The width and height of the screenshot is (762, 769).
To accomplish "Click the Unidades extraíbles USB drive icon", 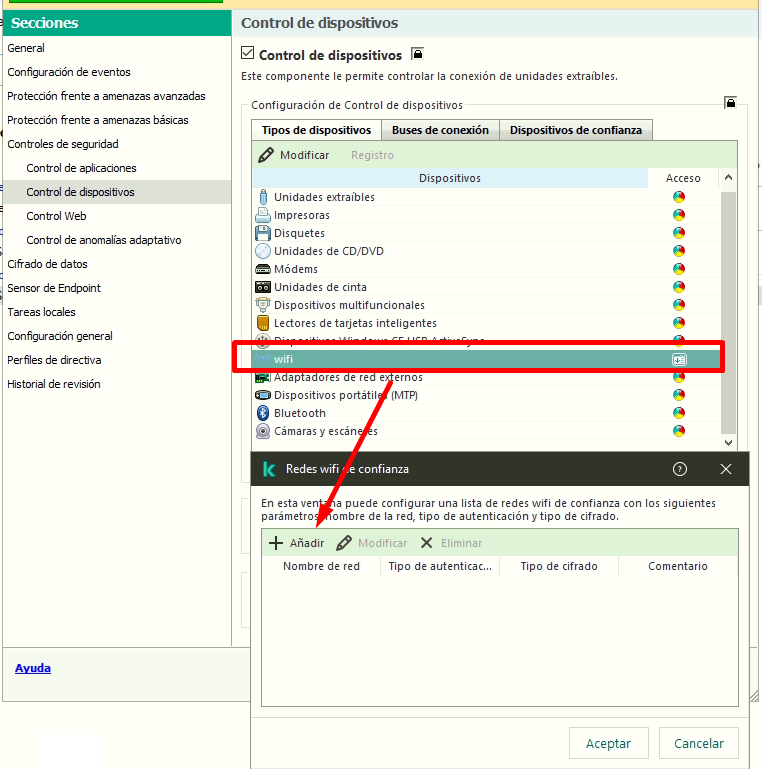I will (x=263, y=197).
